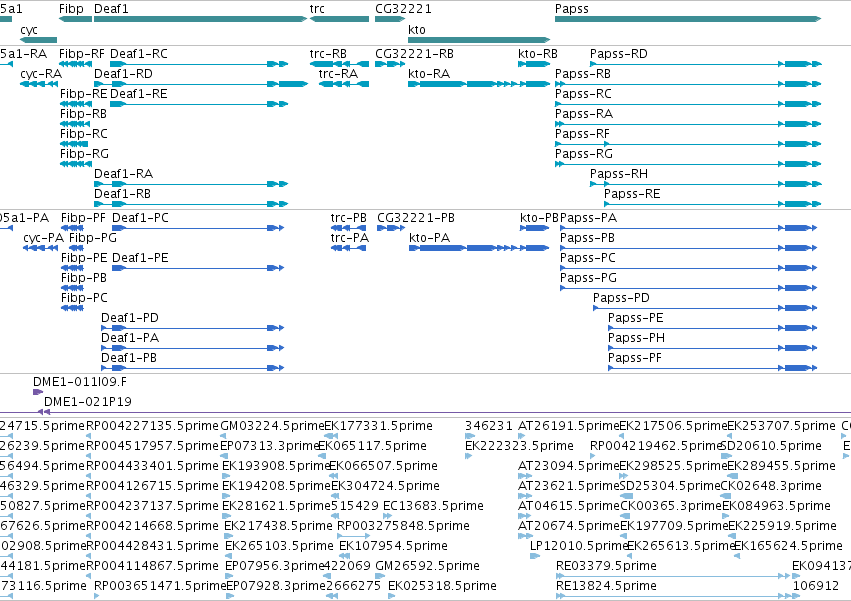Select the Papss gene label

coord(571,9)
